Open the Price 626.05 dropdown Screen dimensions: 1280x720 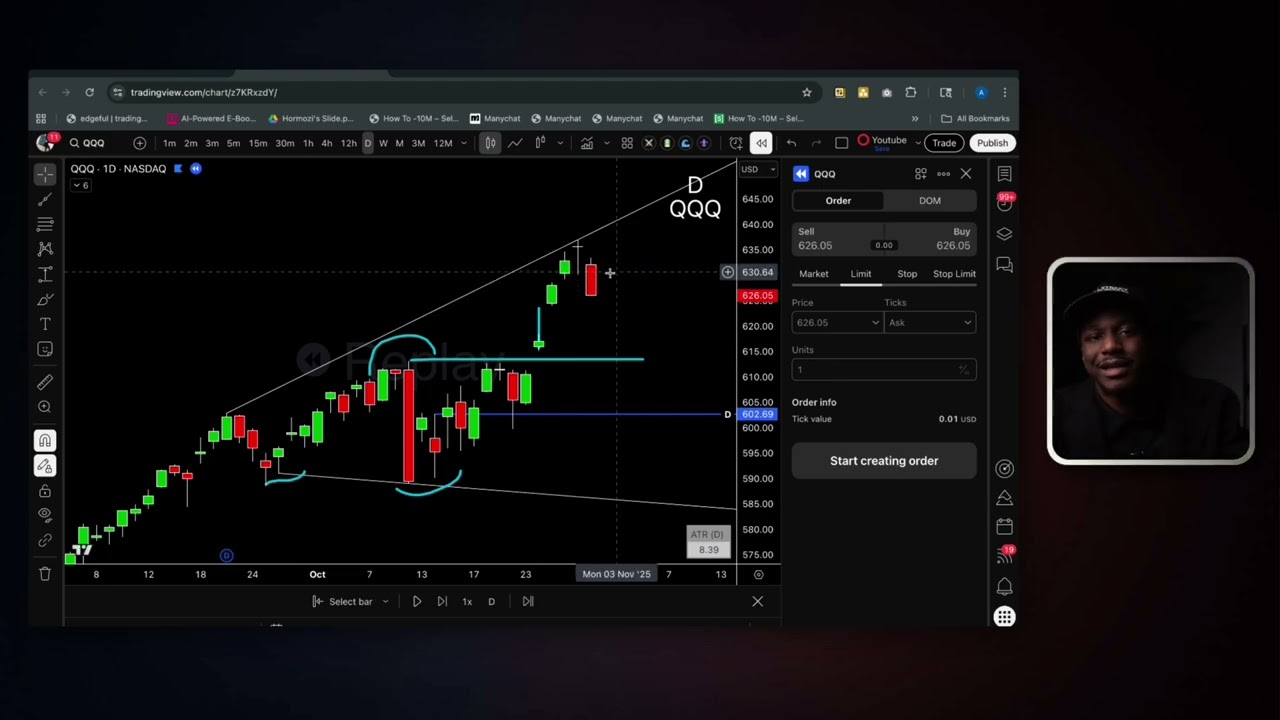(836, 322)
